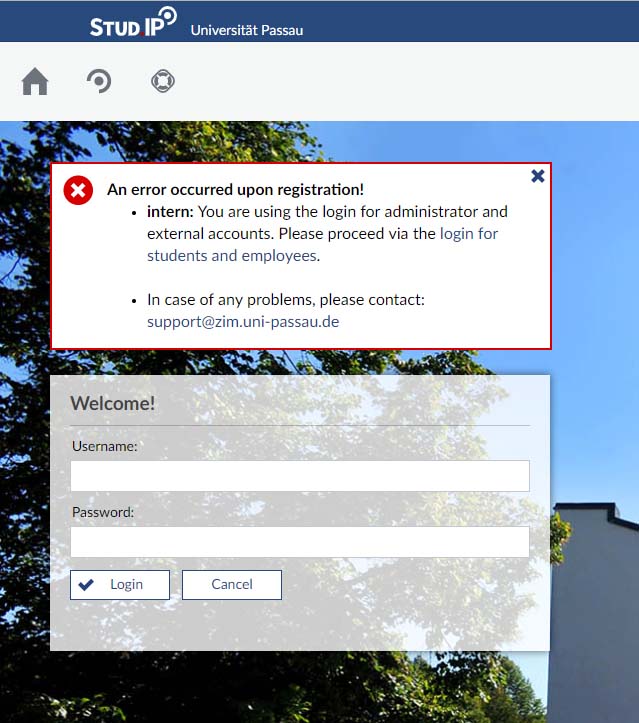Click the Username: label

(105, 446)
